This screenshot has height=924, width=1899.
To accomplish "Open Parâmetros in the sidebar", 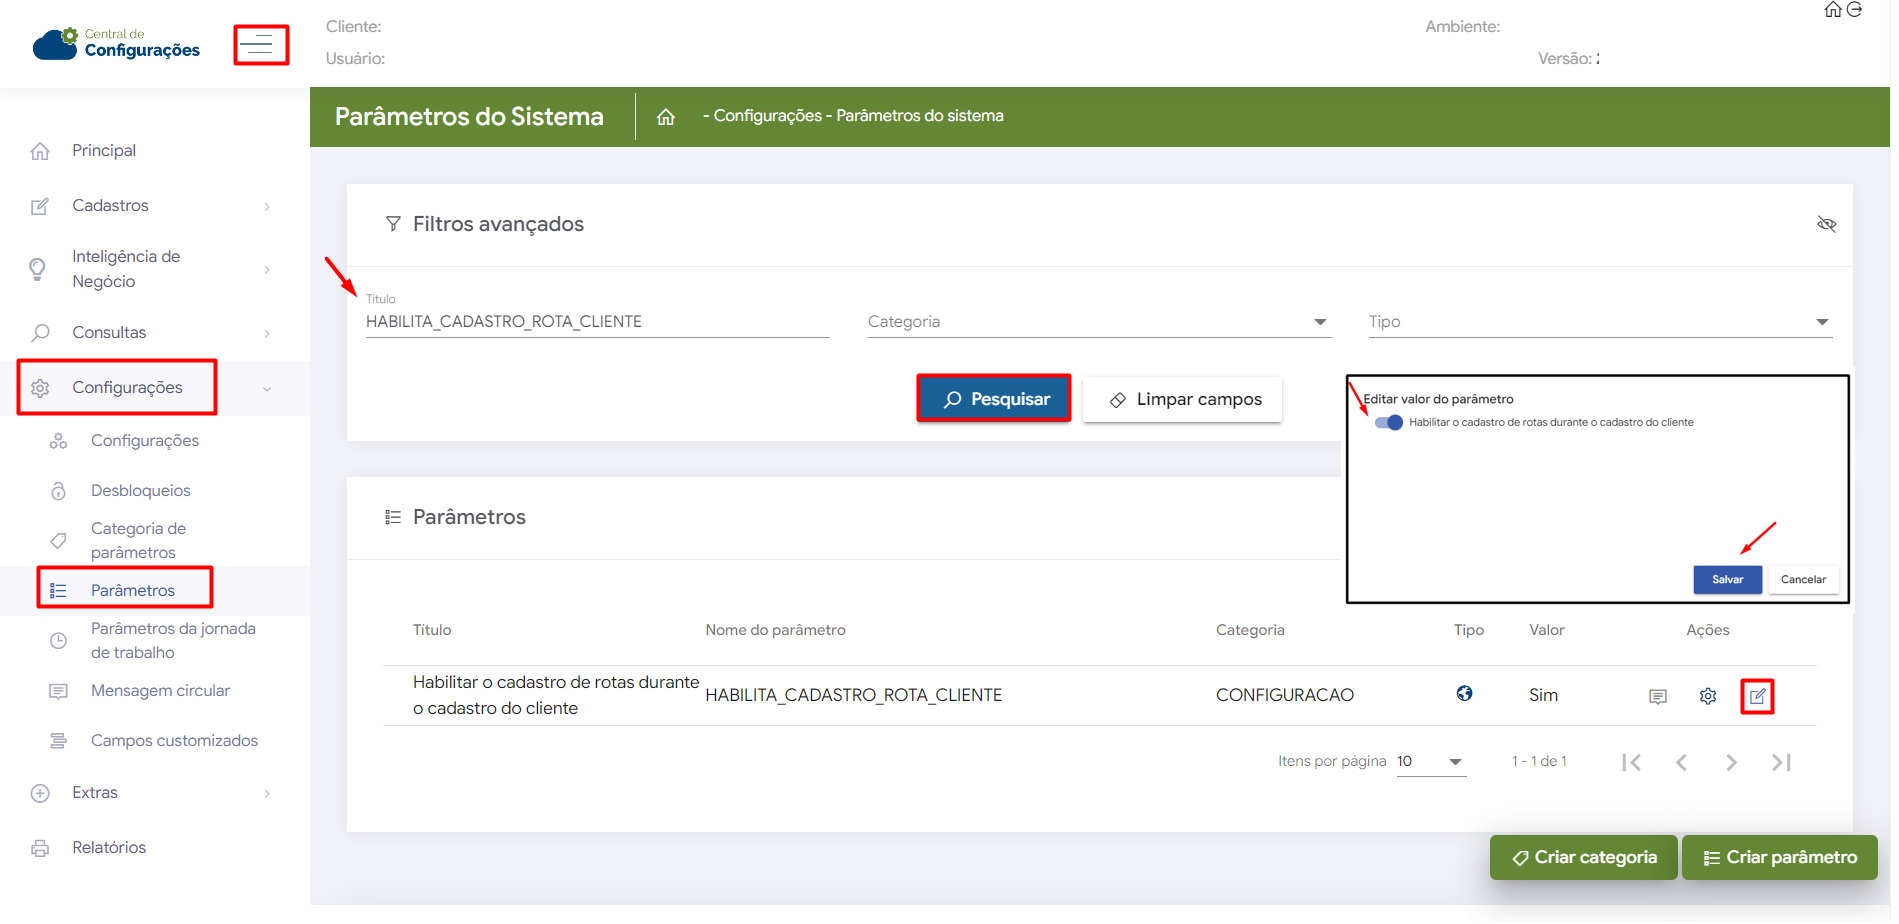I will (133, 591).
